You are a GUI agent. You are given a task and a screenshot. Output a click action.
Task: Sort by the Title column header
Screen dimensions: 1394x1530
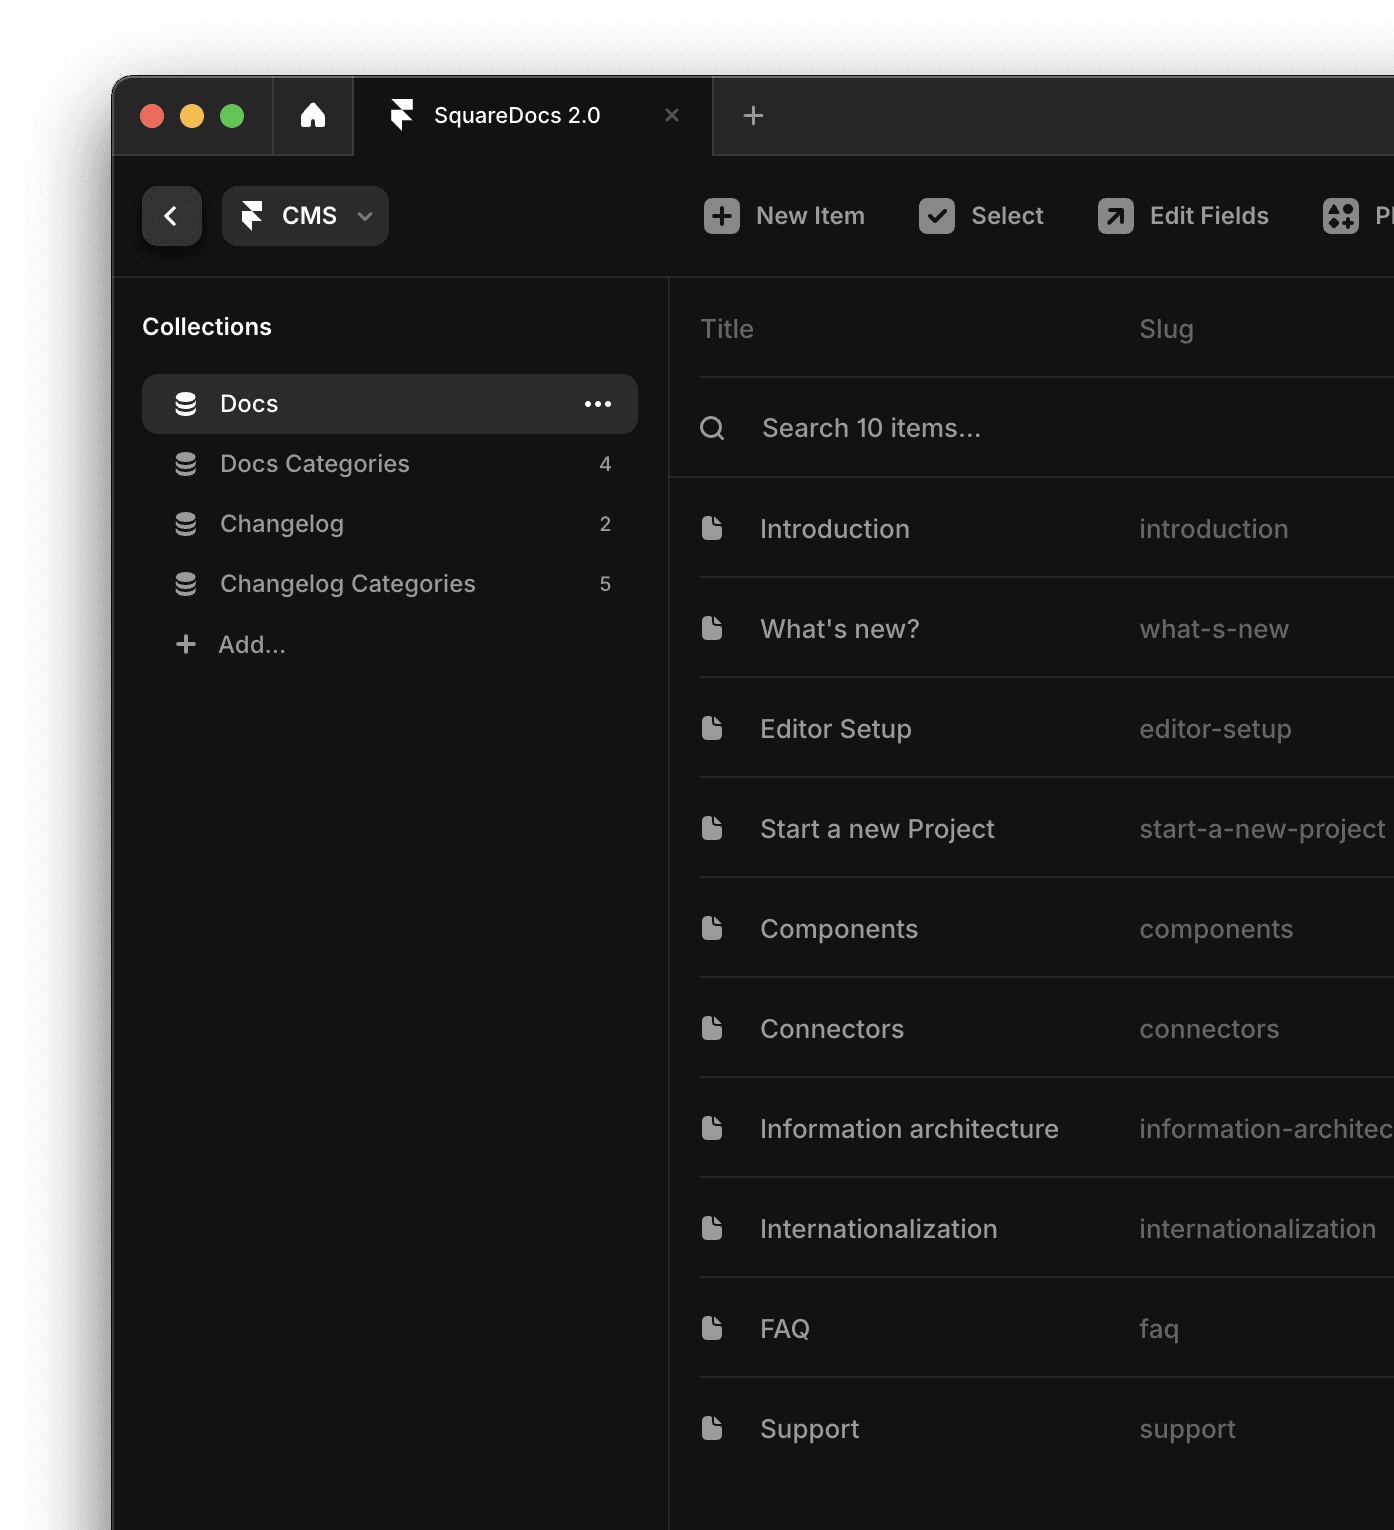tap(727, 329)
